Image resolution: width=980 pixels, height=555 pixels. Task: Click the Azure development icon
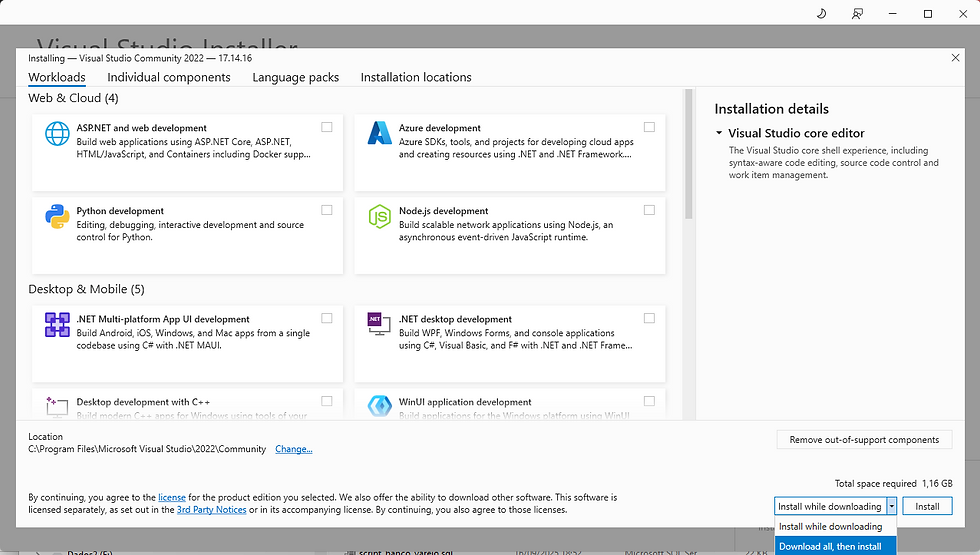[x=379, y=134]
